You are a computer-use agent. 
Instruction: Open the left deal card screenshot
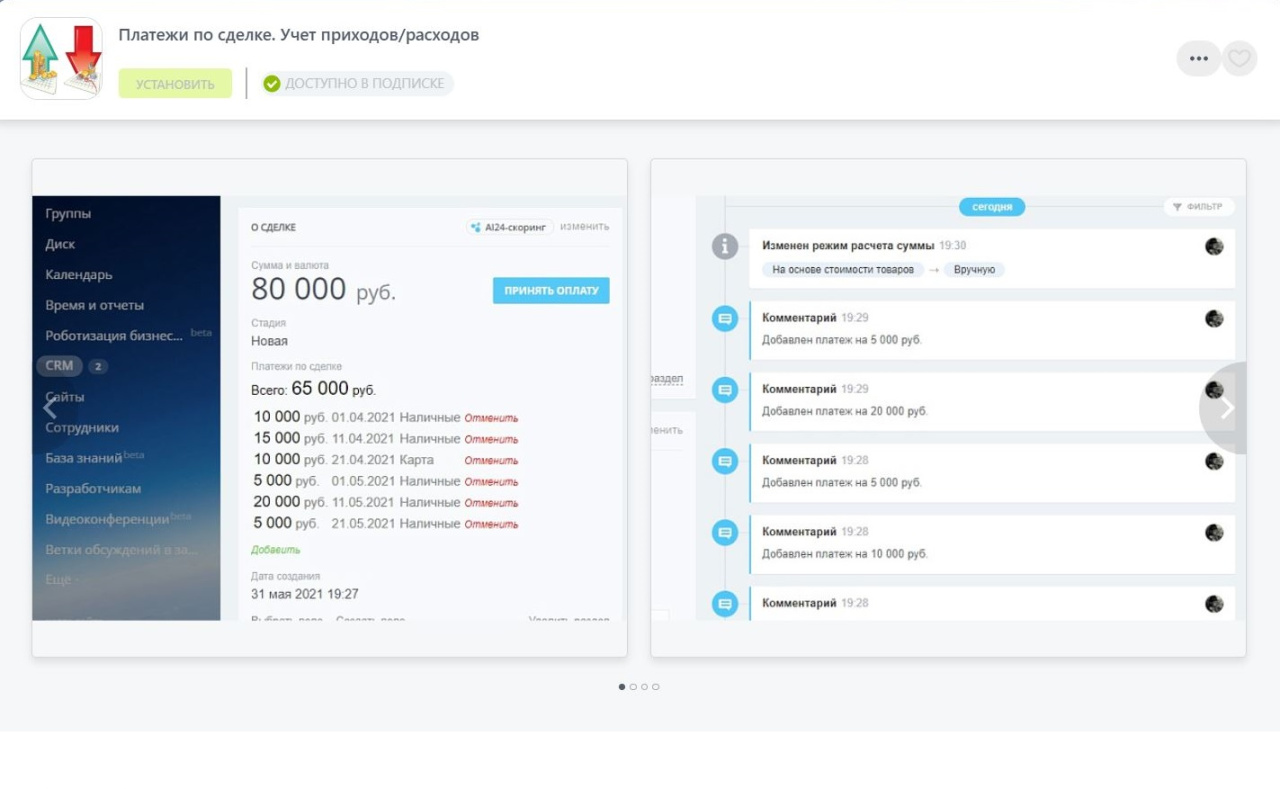tap(329, 407)
